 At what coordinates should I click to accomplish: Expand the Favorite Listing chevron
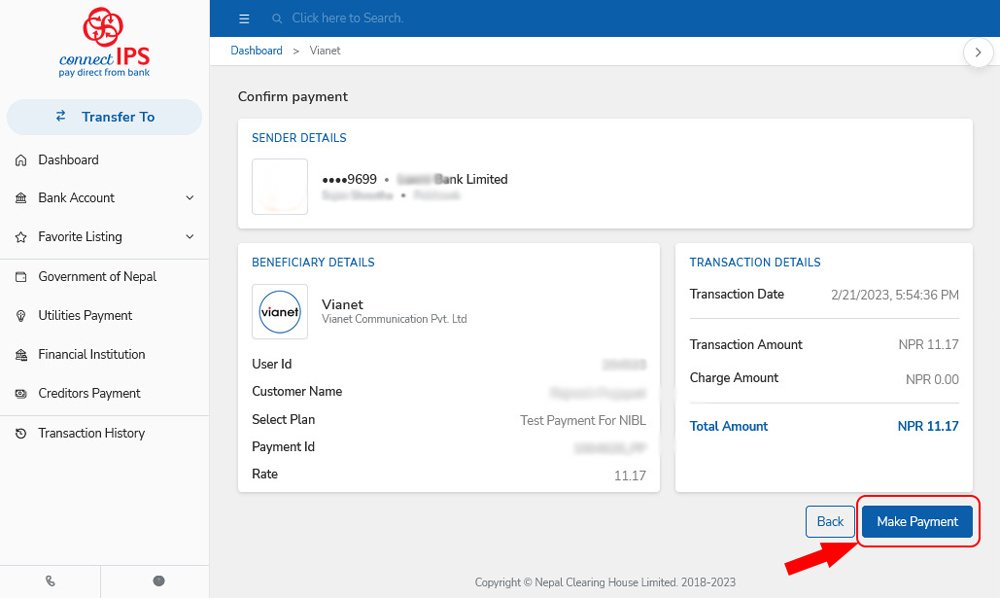click(x=189, y=237)
